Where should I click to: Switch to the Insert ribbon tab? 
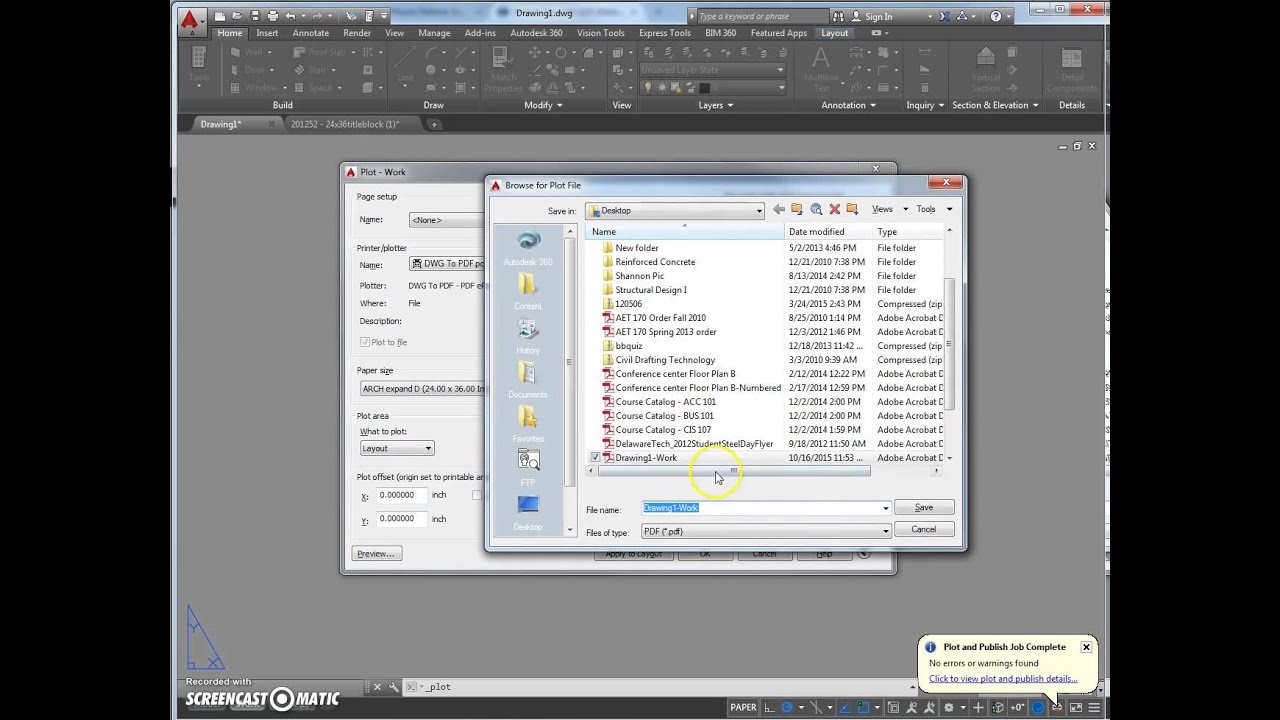point(267,33)
